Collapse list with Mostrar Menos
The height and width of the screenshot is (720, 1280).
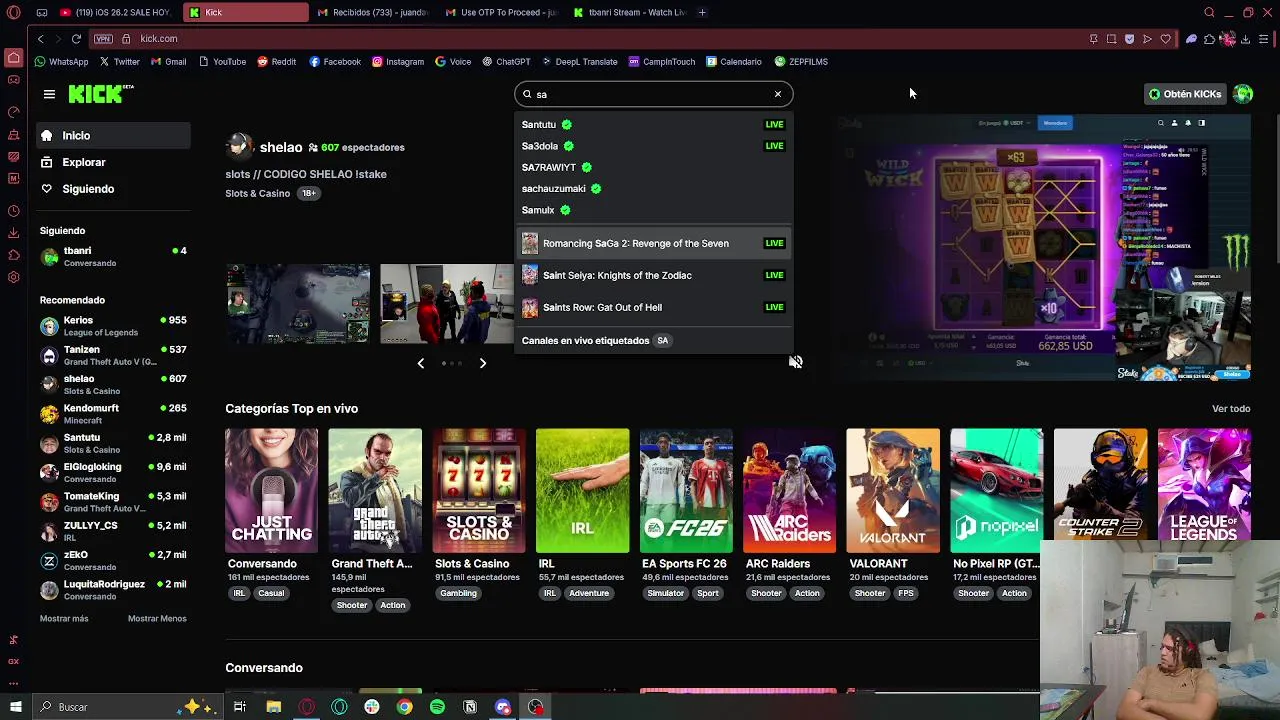pos(157,619)
